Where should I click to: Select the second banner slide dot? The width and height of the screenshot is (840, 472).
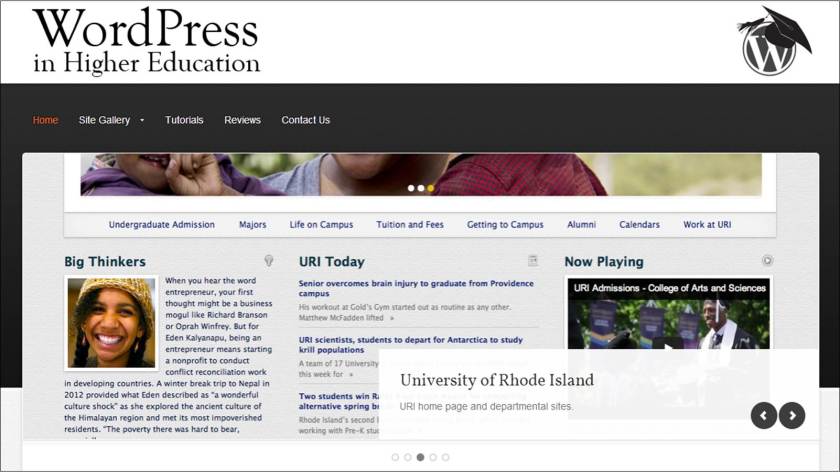pos(421,188)
